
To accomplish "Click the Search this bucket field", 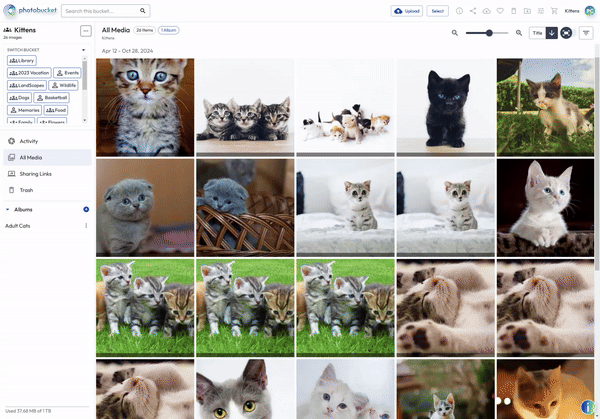I will tap(106, 11).
